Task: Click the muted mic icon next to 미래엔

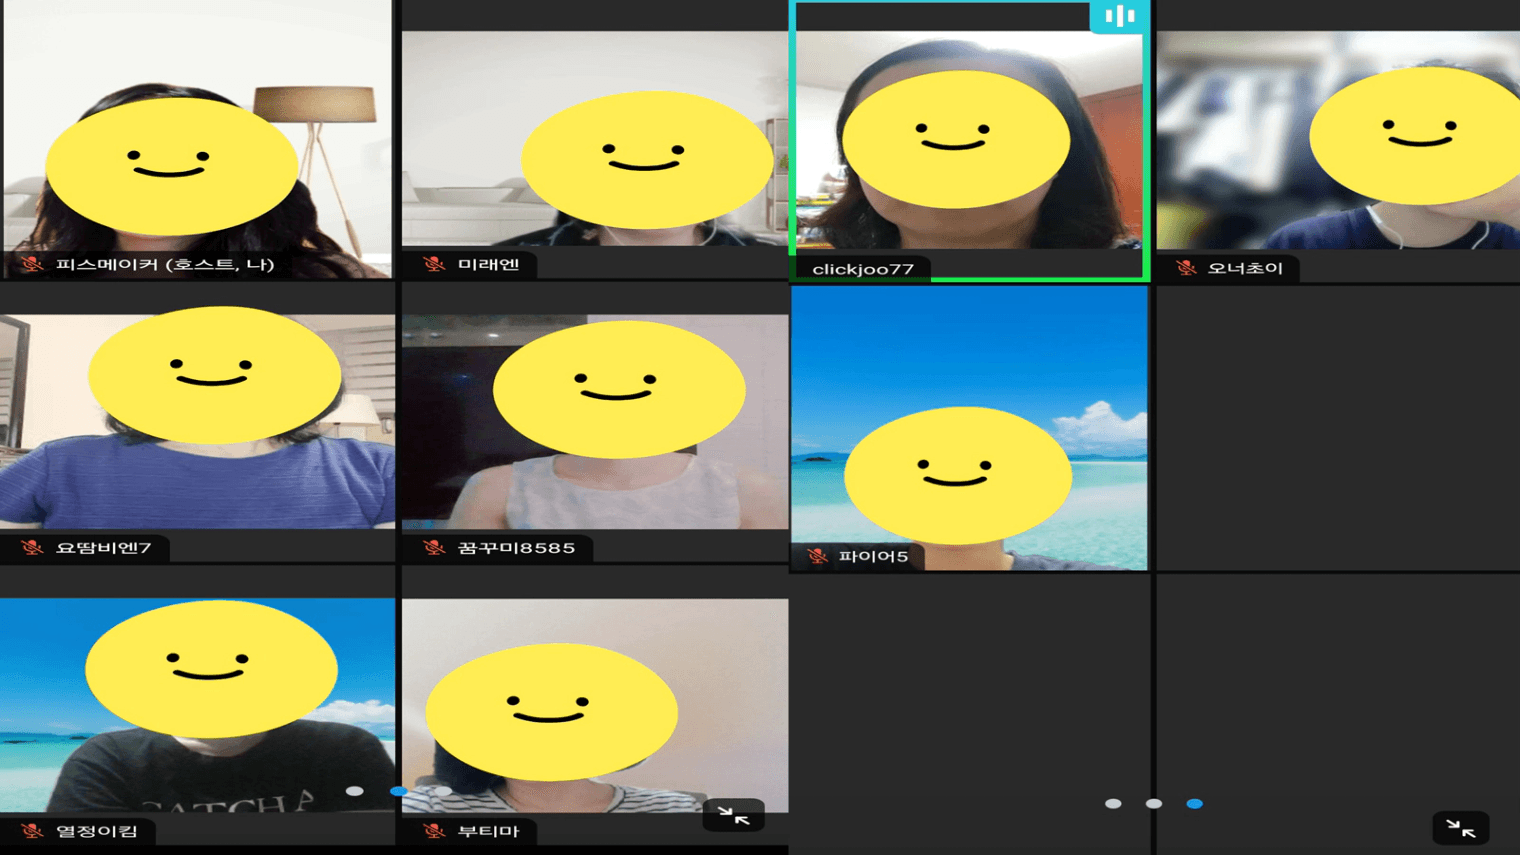Action: (433, 264)
